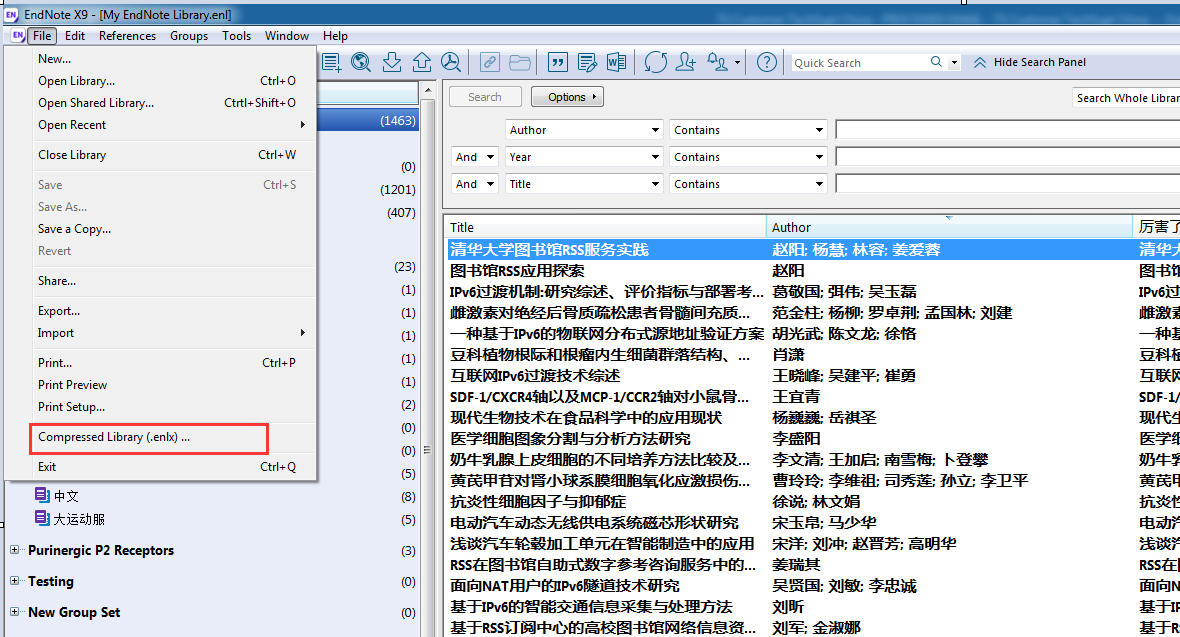
Task: Open the References menu
Action: click(127, 35)
